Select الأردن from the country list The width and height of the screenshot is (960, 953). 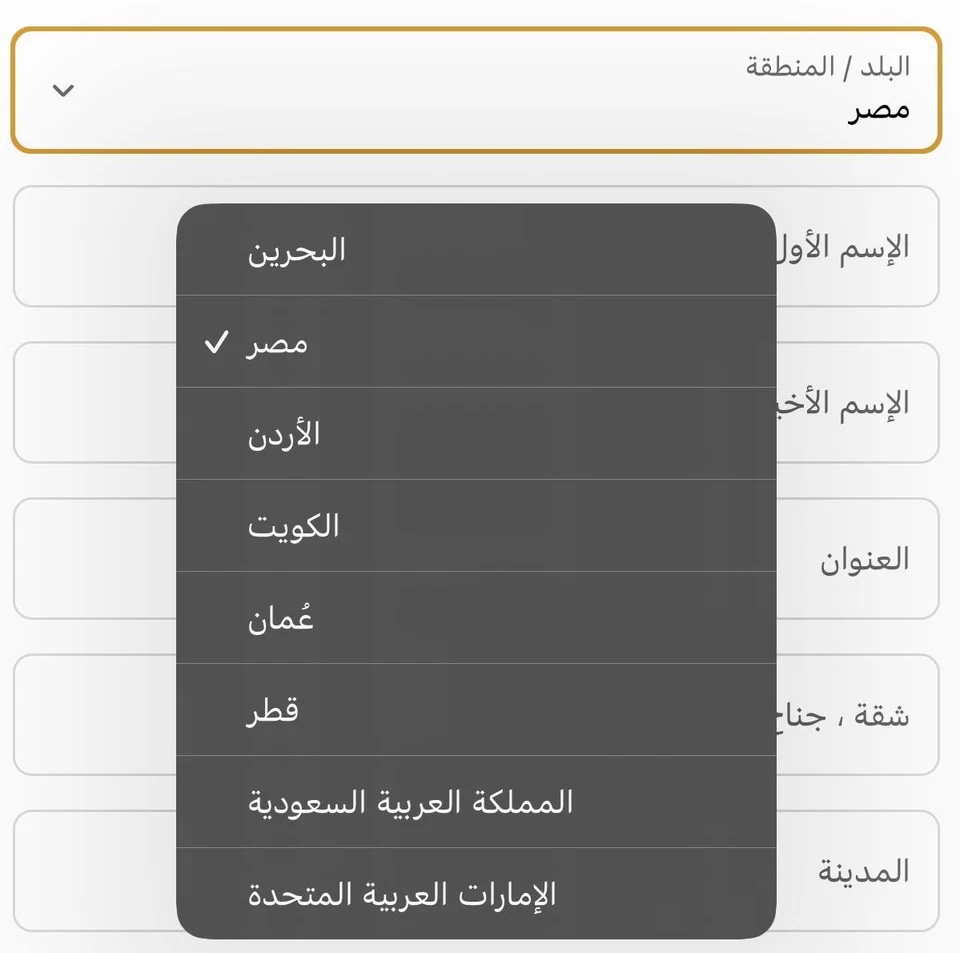coord(476,434)
